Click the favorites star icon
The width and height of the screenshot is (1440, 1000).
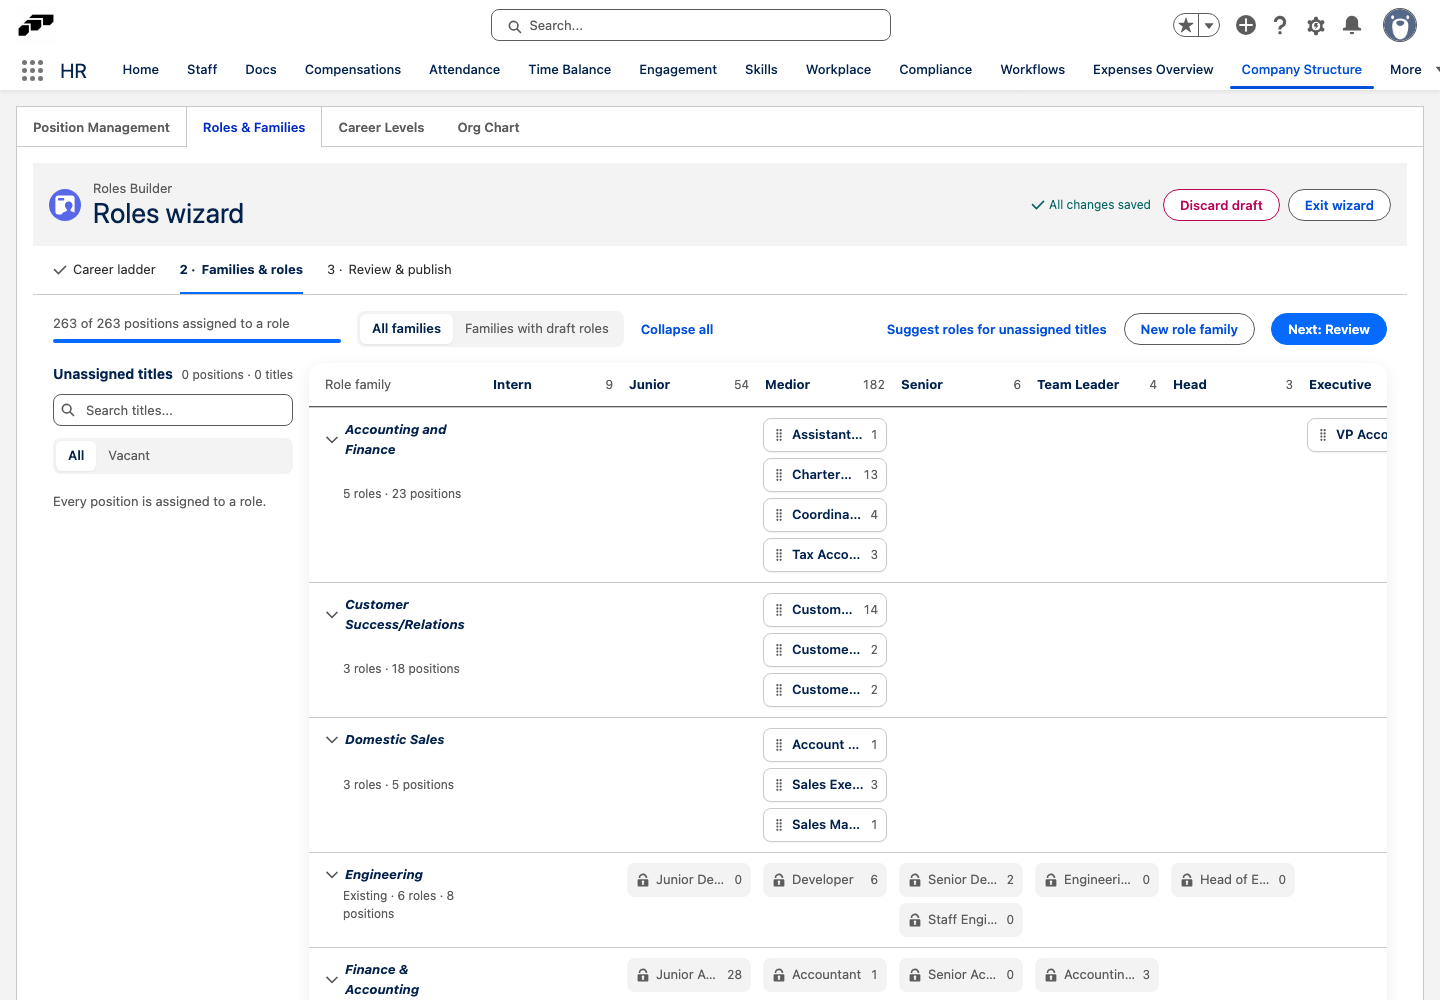(1186, 25)
